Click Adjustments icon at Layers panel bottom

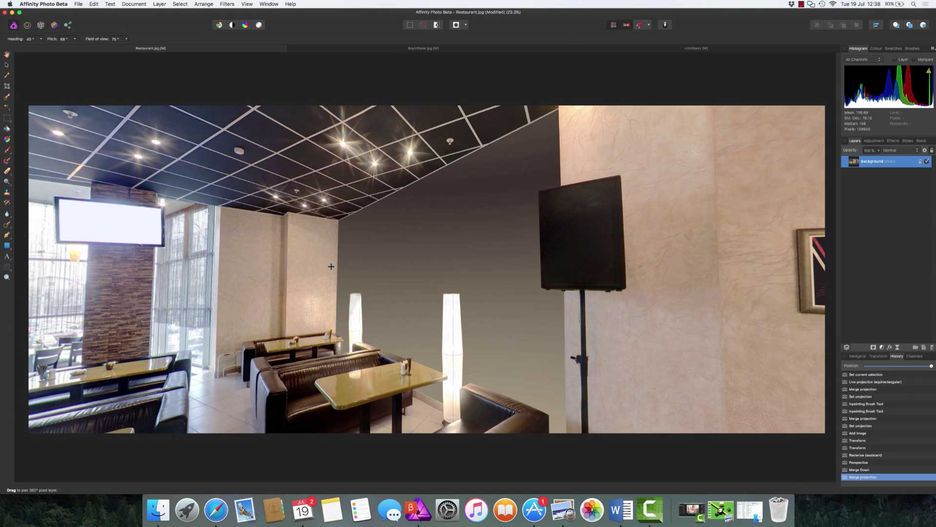881,347
